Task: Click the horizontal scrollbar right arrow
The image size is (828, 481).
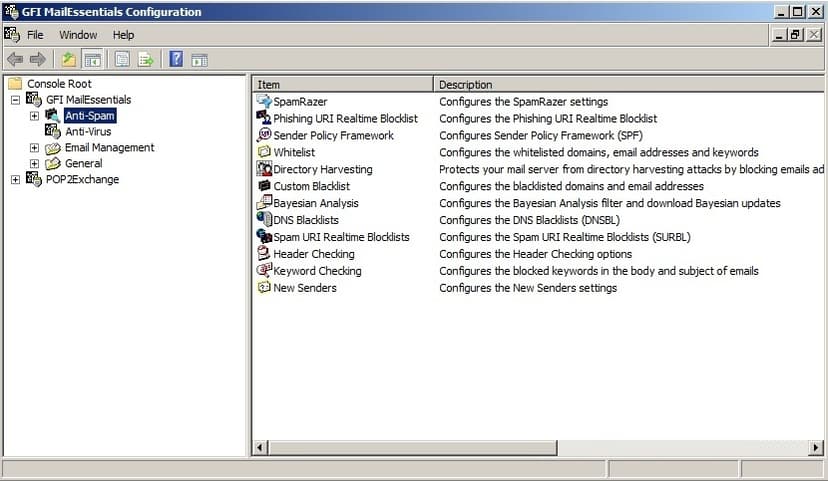Action: point(816,448)
